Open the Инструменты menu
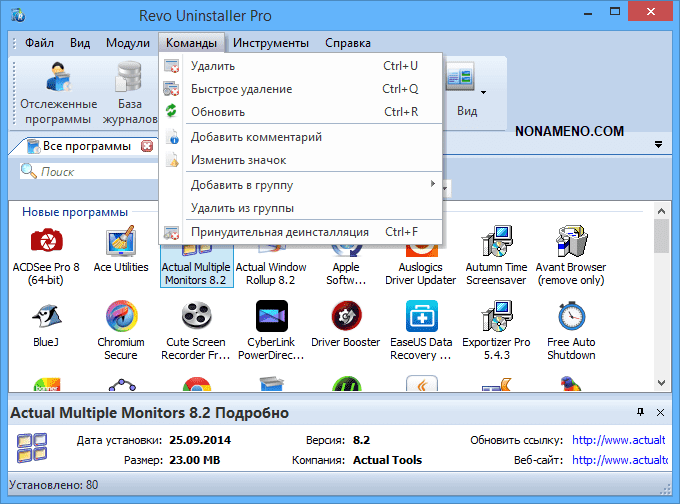 pyautogui.click(x=270, y=43)
